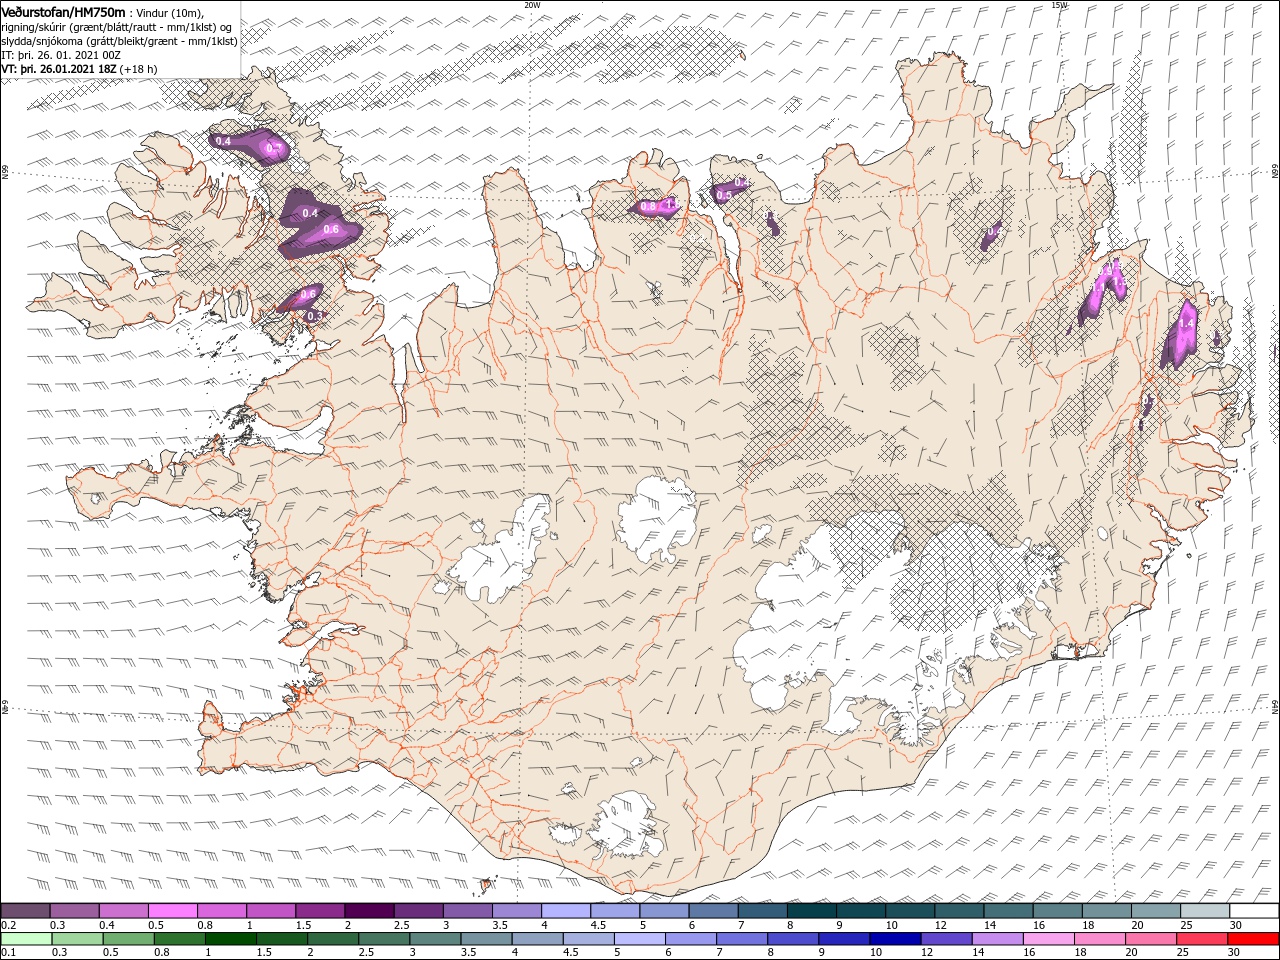1280x960 pixels.
Task: Pick the top-row white swatch after 30
Action: click(1254, 911)
